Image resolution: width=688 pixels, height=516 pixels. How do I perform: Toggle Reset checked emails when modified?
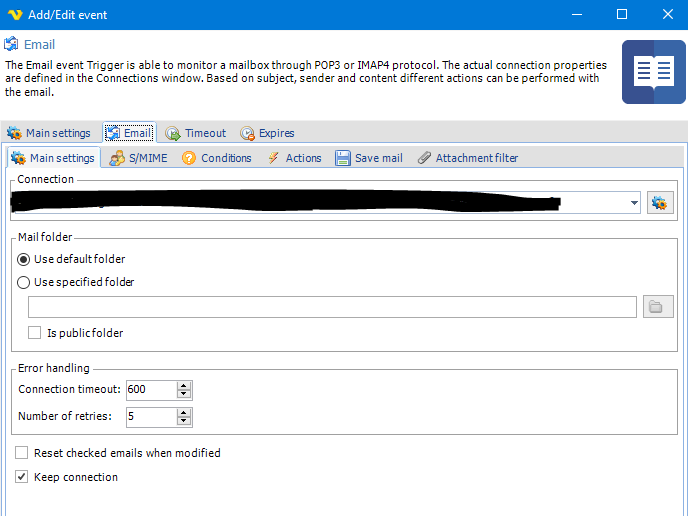point(22,453)
